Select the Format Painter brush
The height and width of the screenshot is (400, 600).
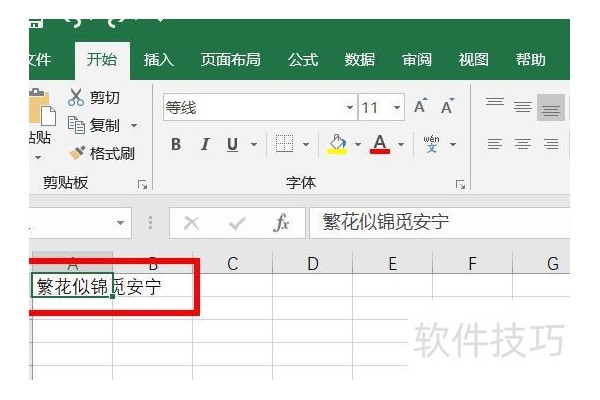pos(77,153)
